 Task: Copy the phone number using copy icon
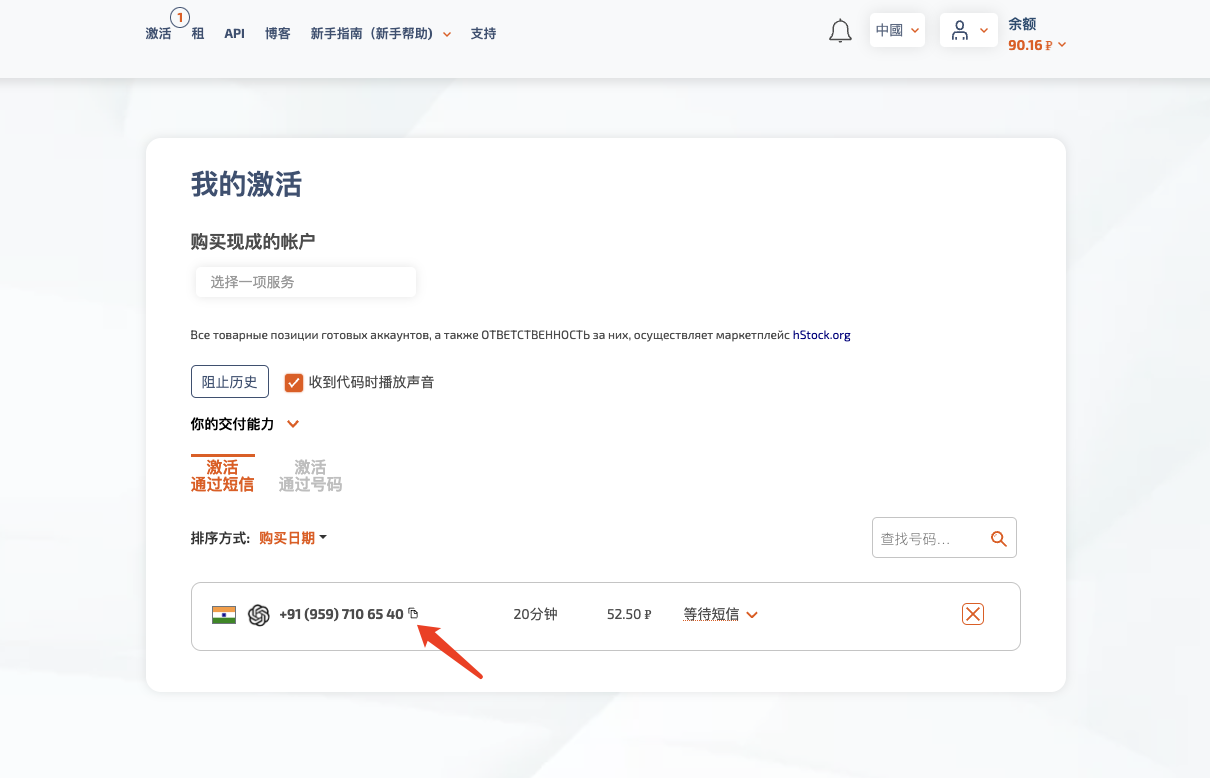point(413,614)
